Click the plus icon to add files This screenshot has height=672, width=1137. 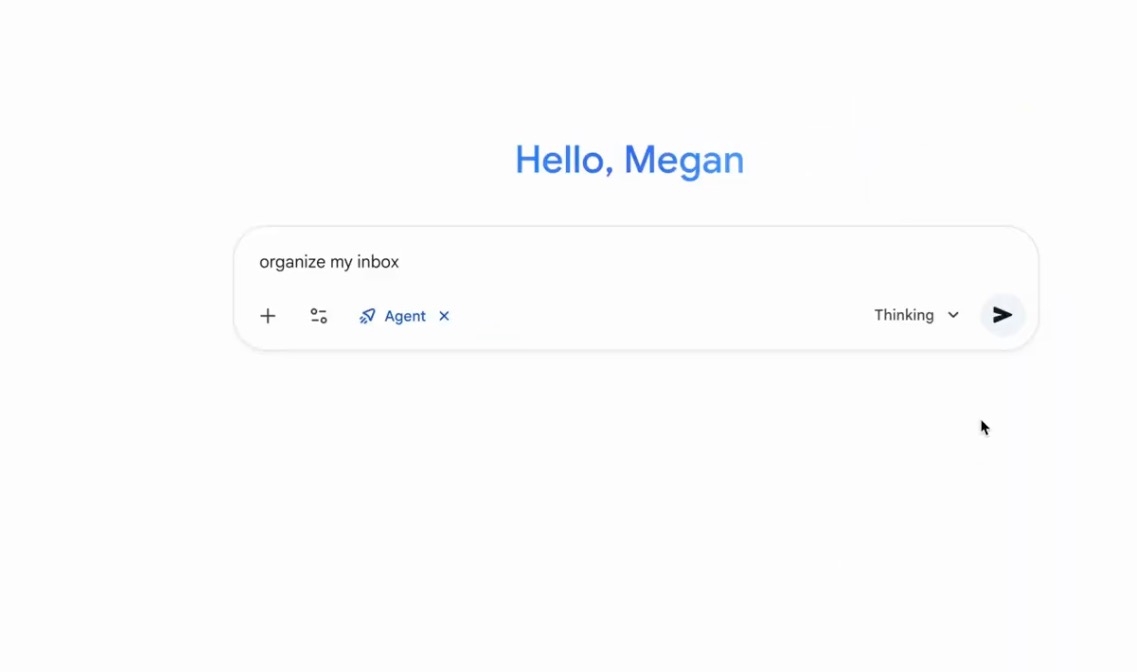click(268, 316)
